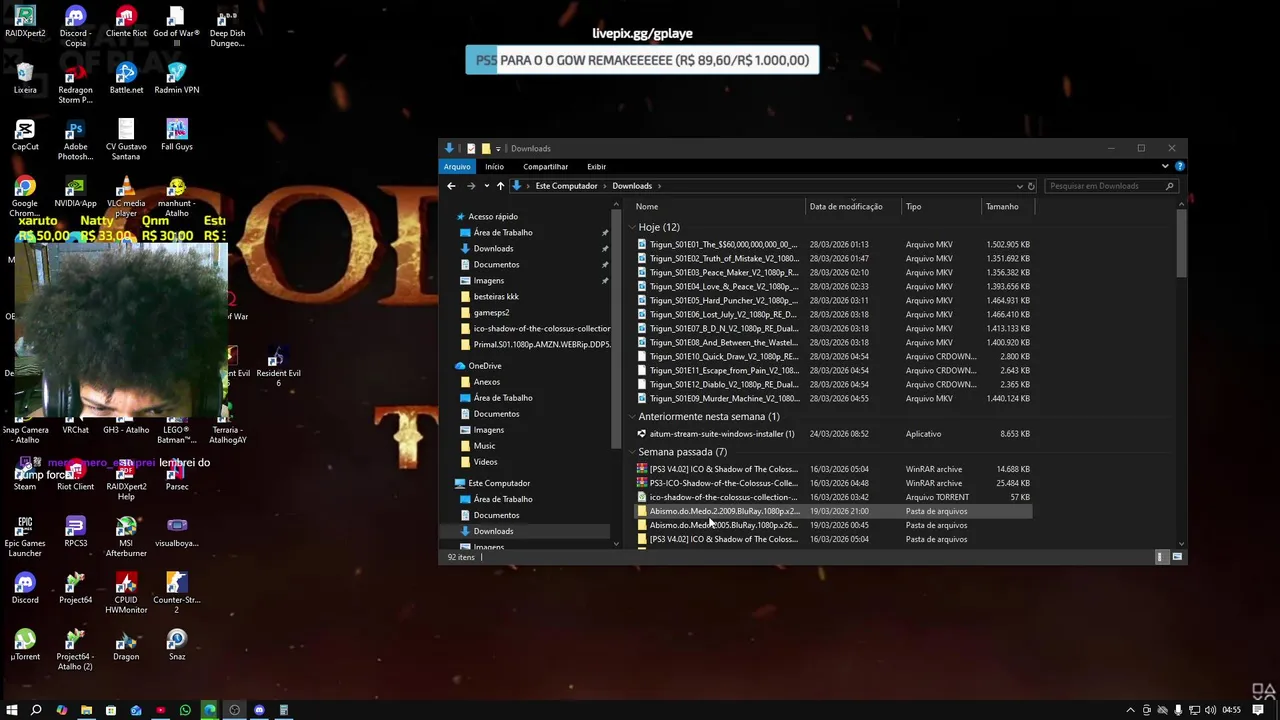The image size is (1280, 720).
Task: Click the Explorer search magnifier icon
Action: (x=1169, y=186)
